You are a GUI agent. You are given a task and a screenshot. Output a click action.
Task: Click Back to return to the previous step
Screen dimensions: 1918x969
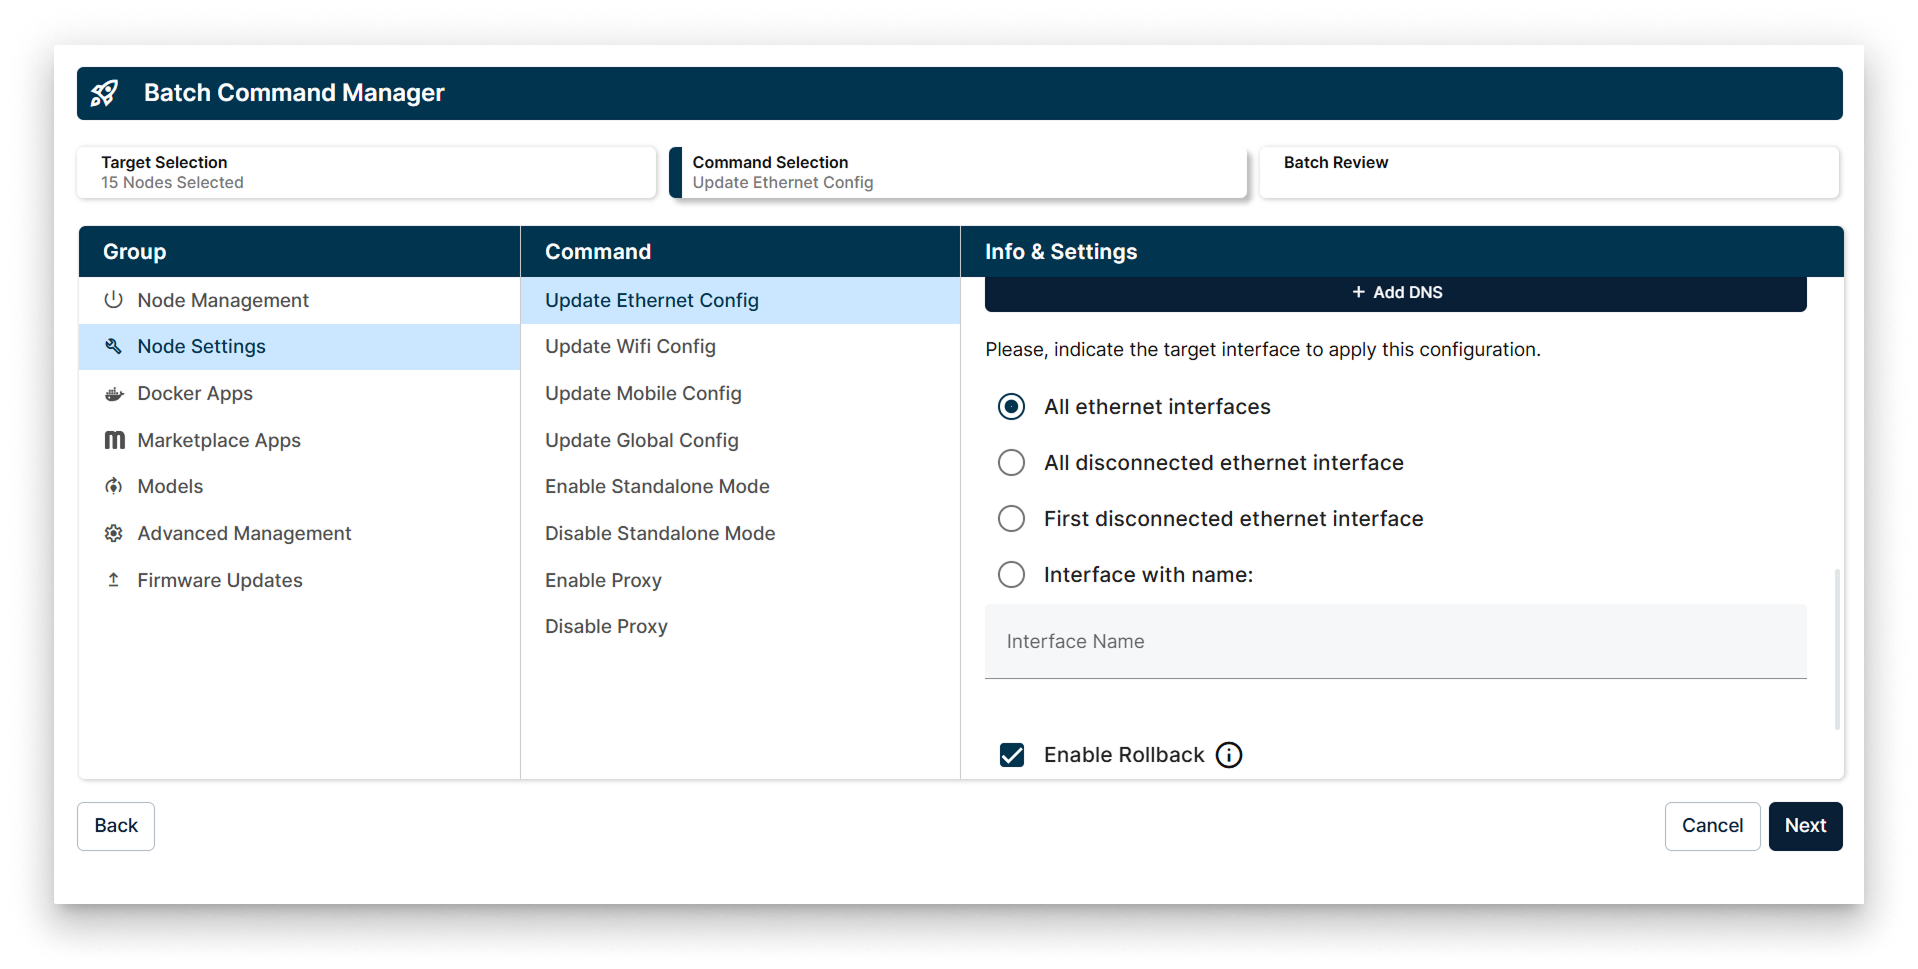coord(115,826)
